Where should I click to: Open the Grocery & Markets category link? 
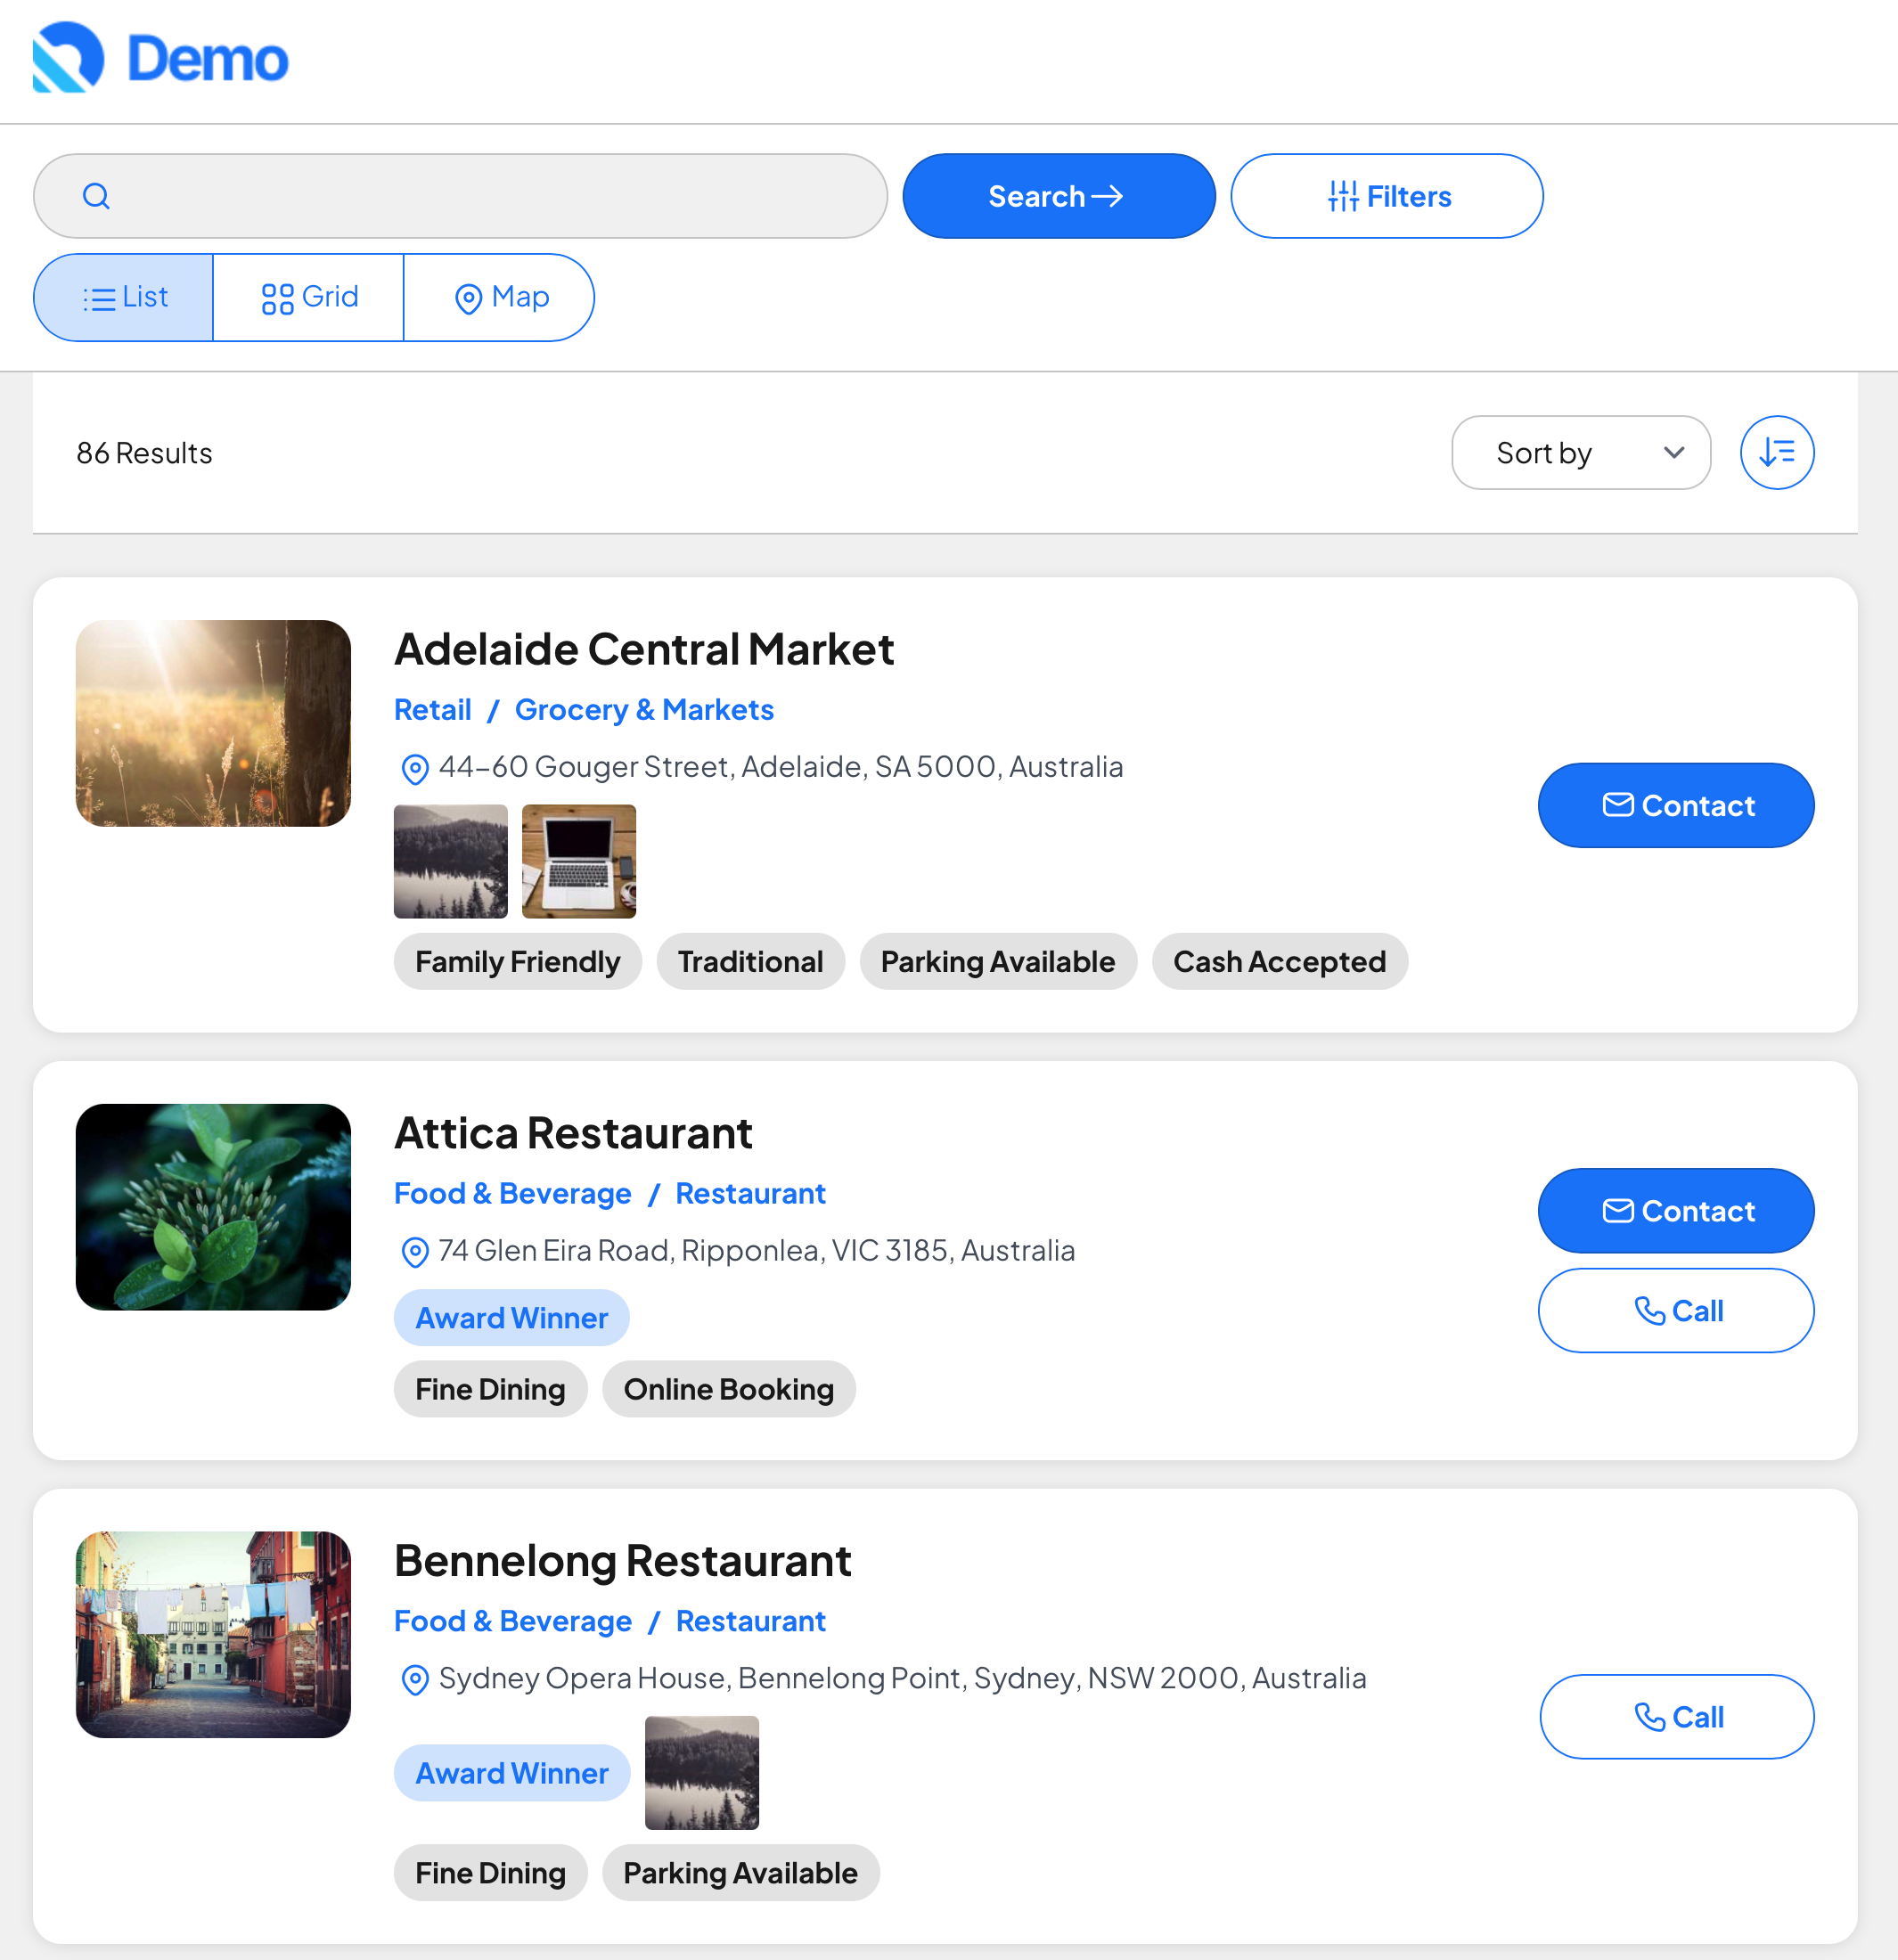point(644,709)
